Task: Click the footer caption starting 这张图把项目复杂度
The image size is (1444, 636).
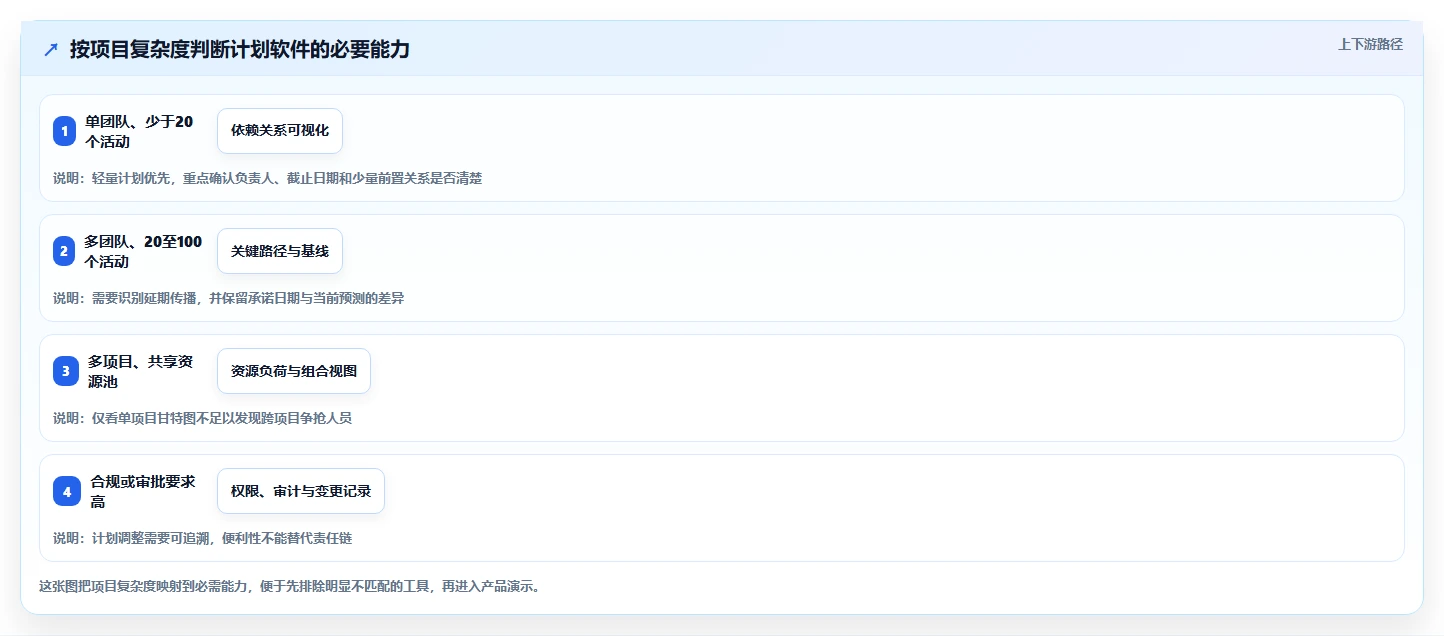Action: point(293,586)
